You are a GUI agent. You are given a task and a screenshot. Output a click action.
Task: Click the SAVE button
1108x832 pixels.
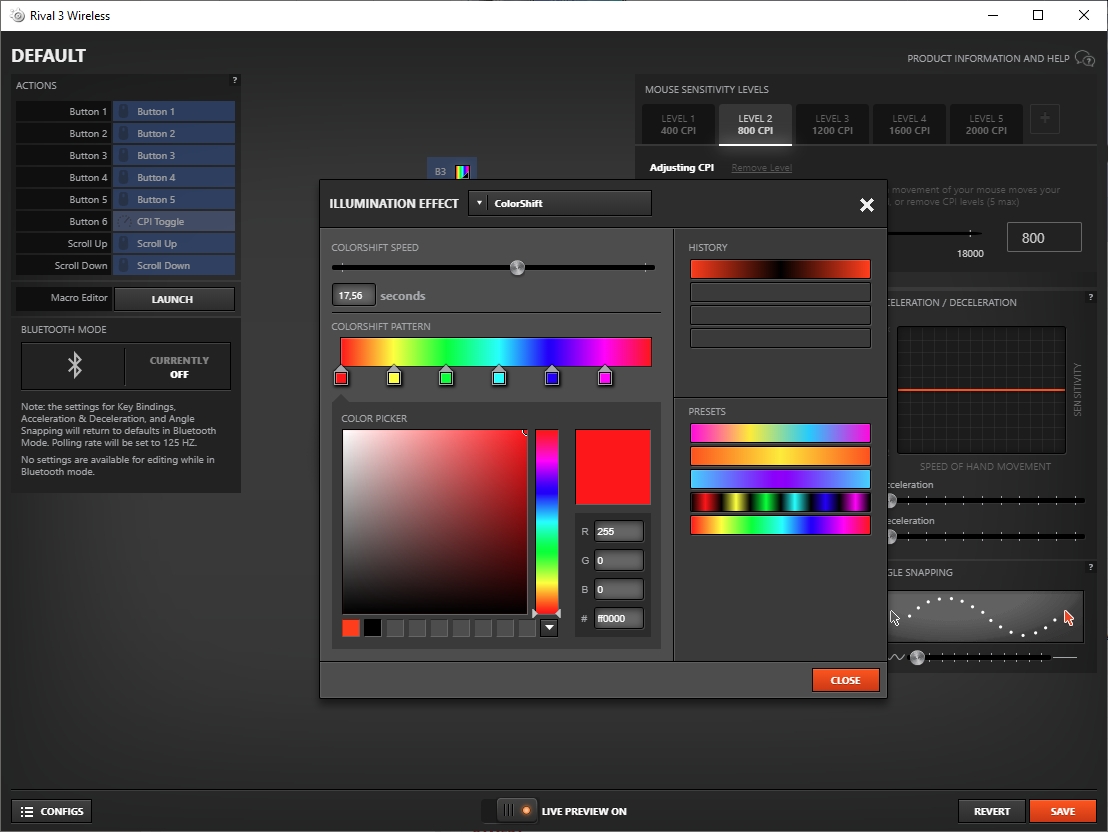pyautogui.click(x=1063, y=812)
